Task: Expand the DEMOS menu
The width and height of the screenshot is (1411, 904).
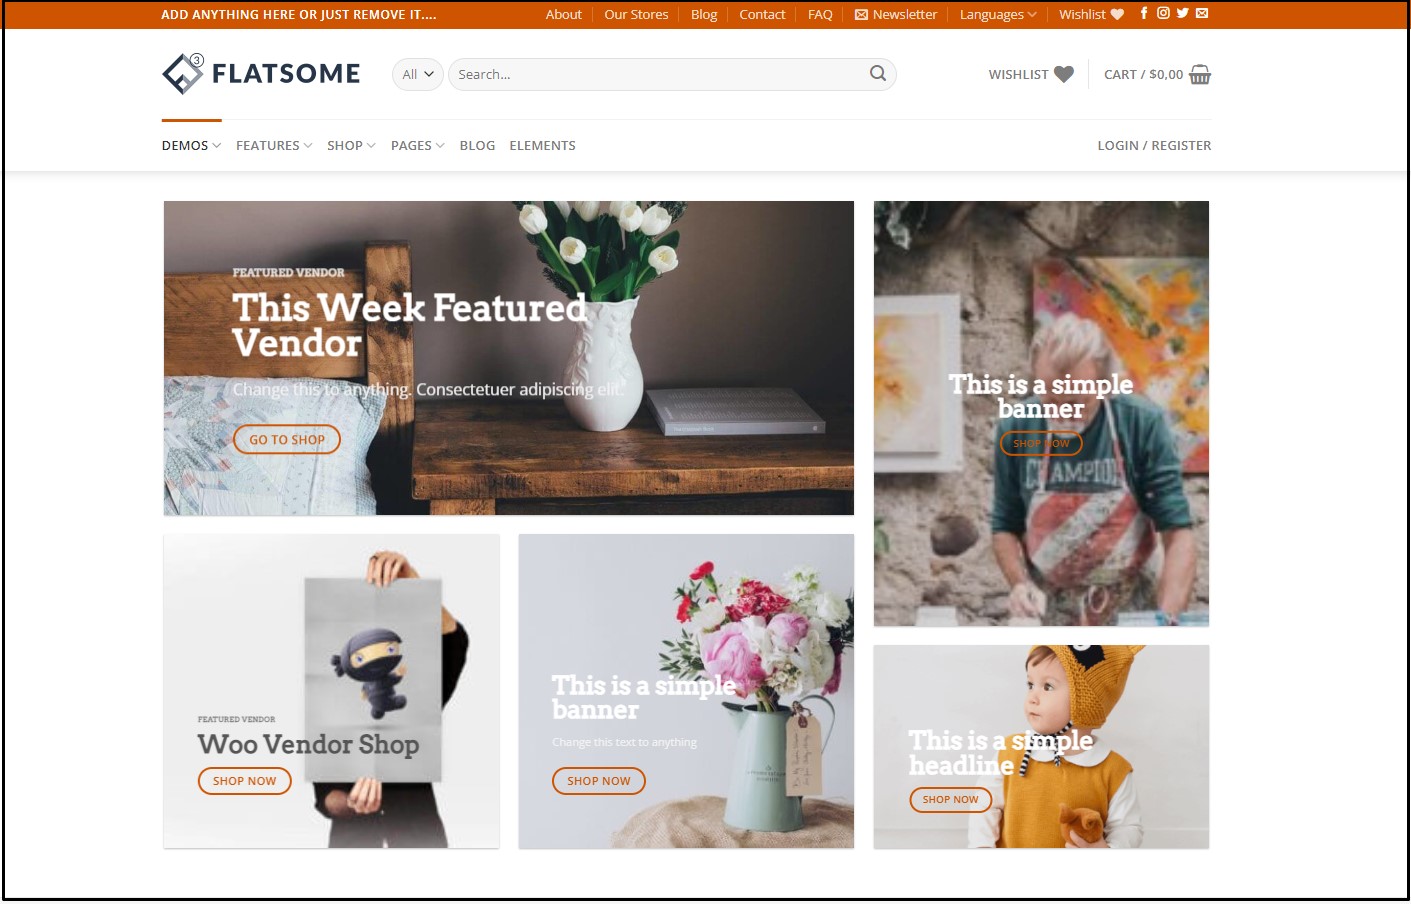Action: (191, 145)
